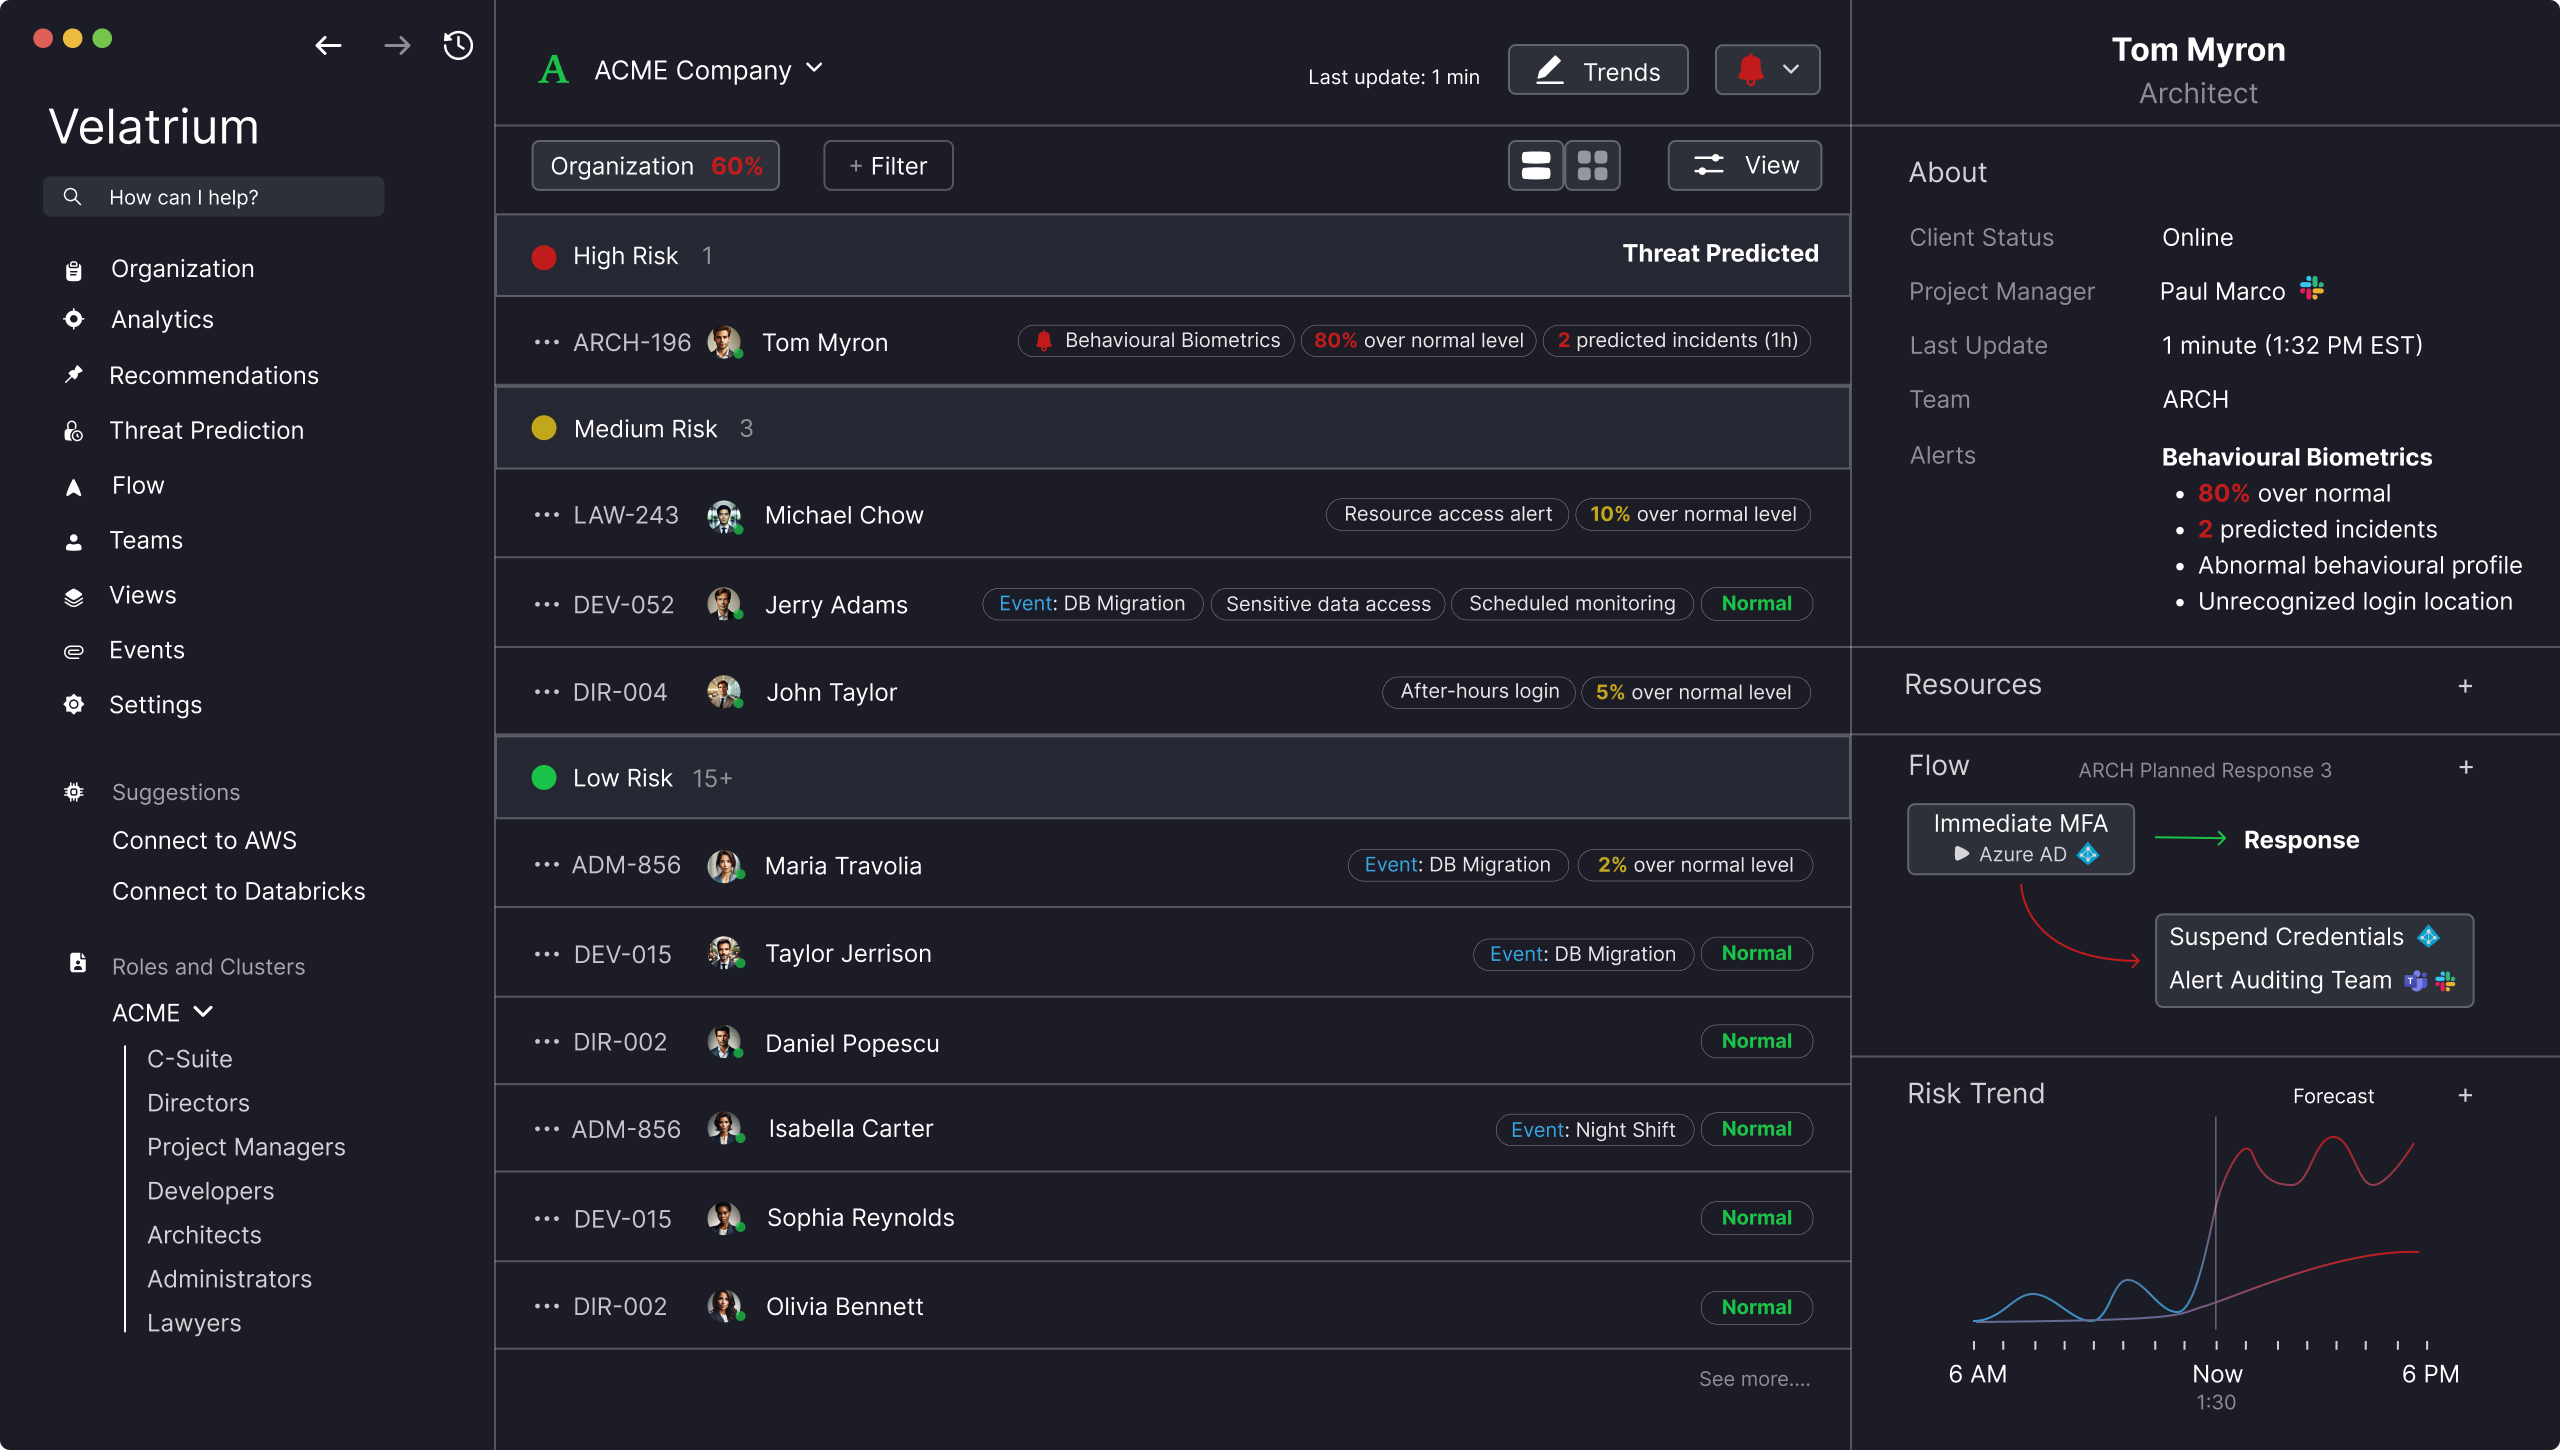Image resolution: width=2560 pixels, height=1450 pixels.
Task: Click the Now marker on Risk Trend
Action: [x=2216, y=1375]
